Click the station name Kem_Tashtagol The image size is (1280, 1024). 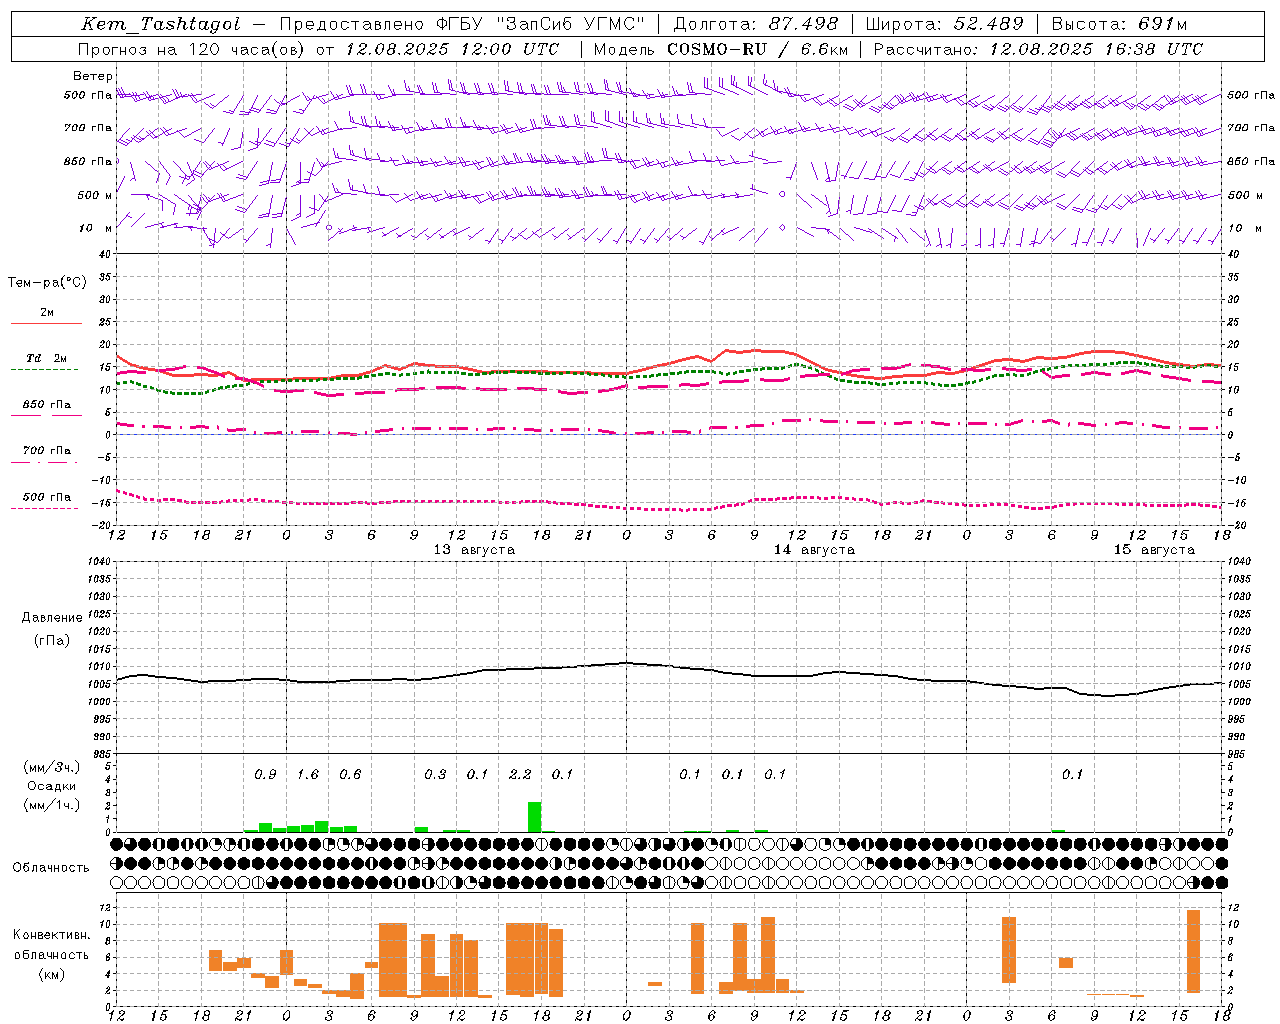(x=161, y=24)
